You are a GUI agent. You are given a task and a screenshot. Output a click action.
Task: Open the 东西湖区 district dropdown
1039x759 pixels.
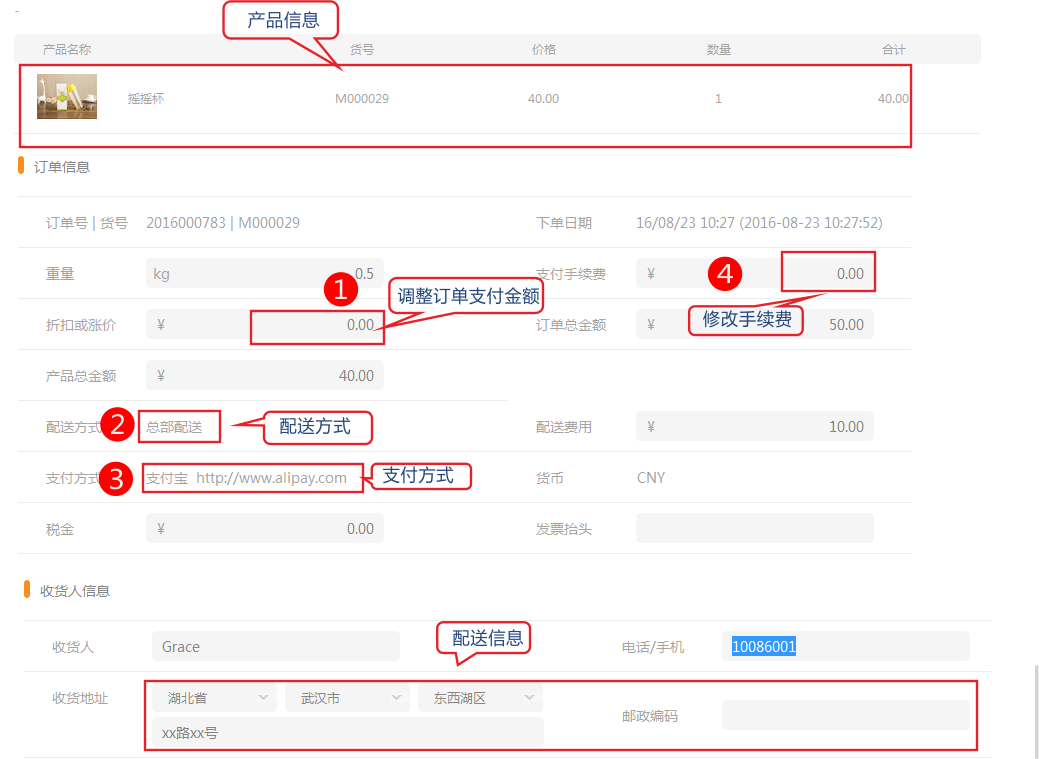click(480, 698)
